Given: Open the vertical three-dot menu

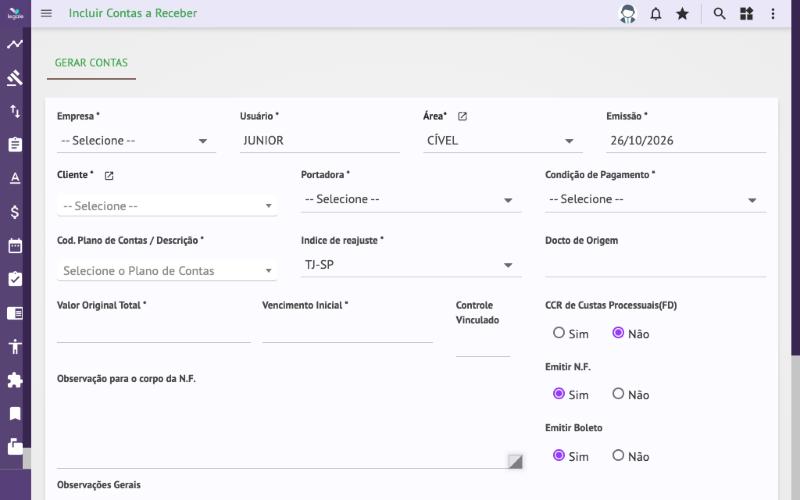Looking at the screenshot, I should (773, 14).
